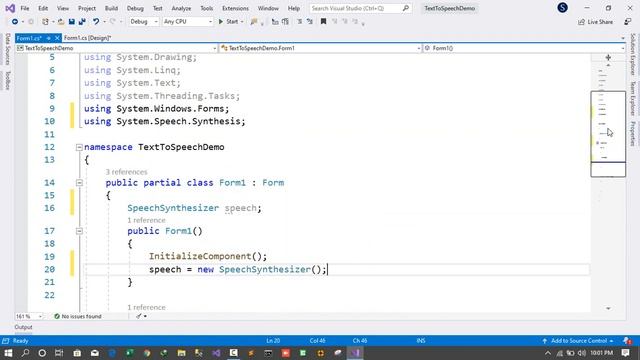The height and width of the screenshot is (360, 640).
Task: Open the Undo history dropdown arrow
Action: click(x=104, y=22)
